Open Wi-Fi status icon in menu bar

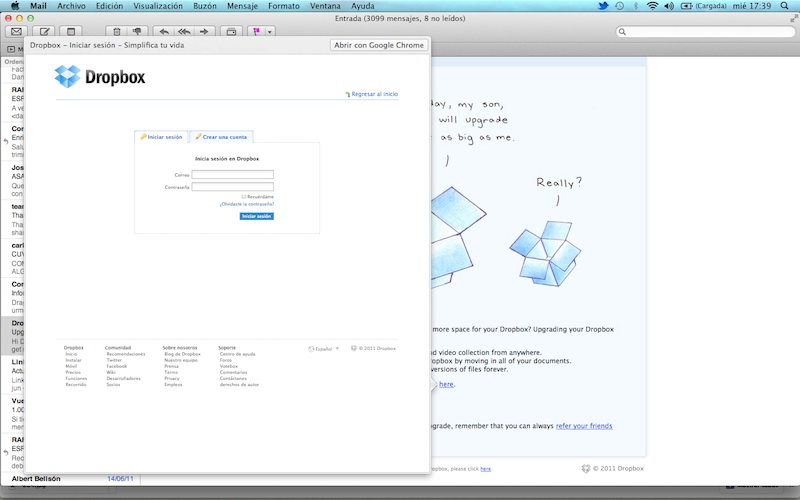653,6
